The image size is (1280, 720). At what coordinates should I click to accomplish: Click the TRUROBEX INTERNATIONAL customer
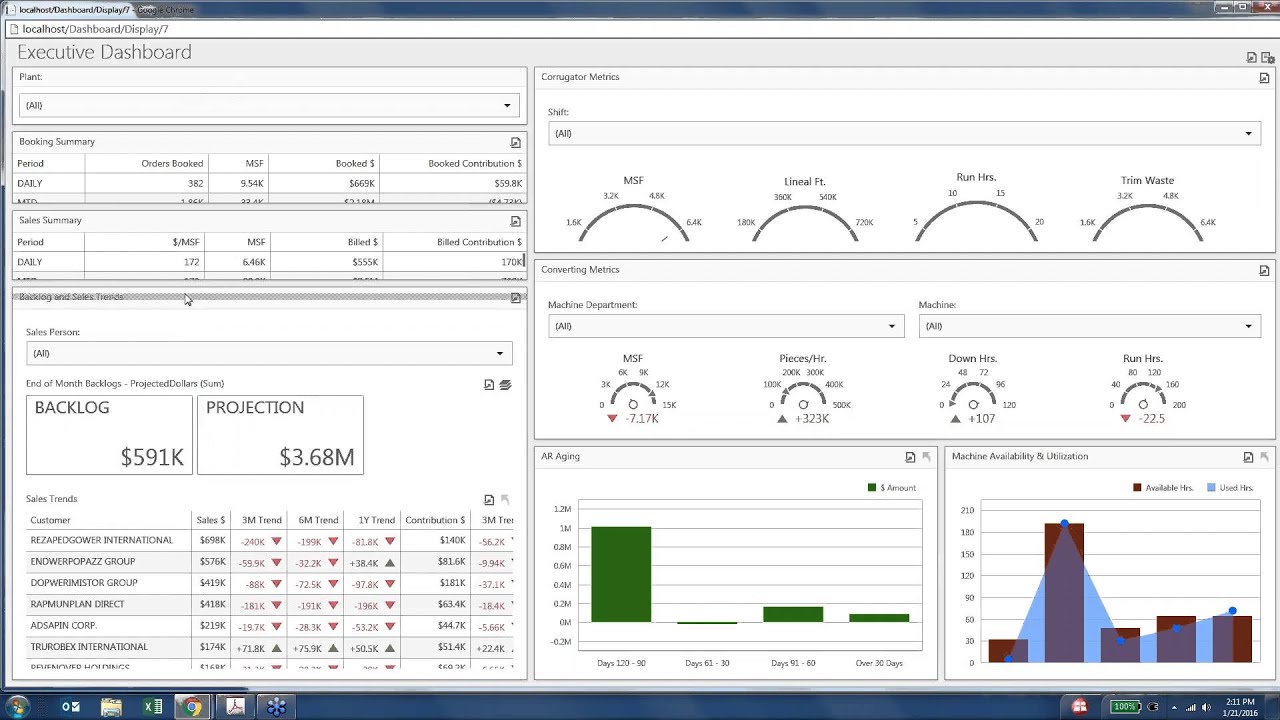89,647
